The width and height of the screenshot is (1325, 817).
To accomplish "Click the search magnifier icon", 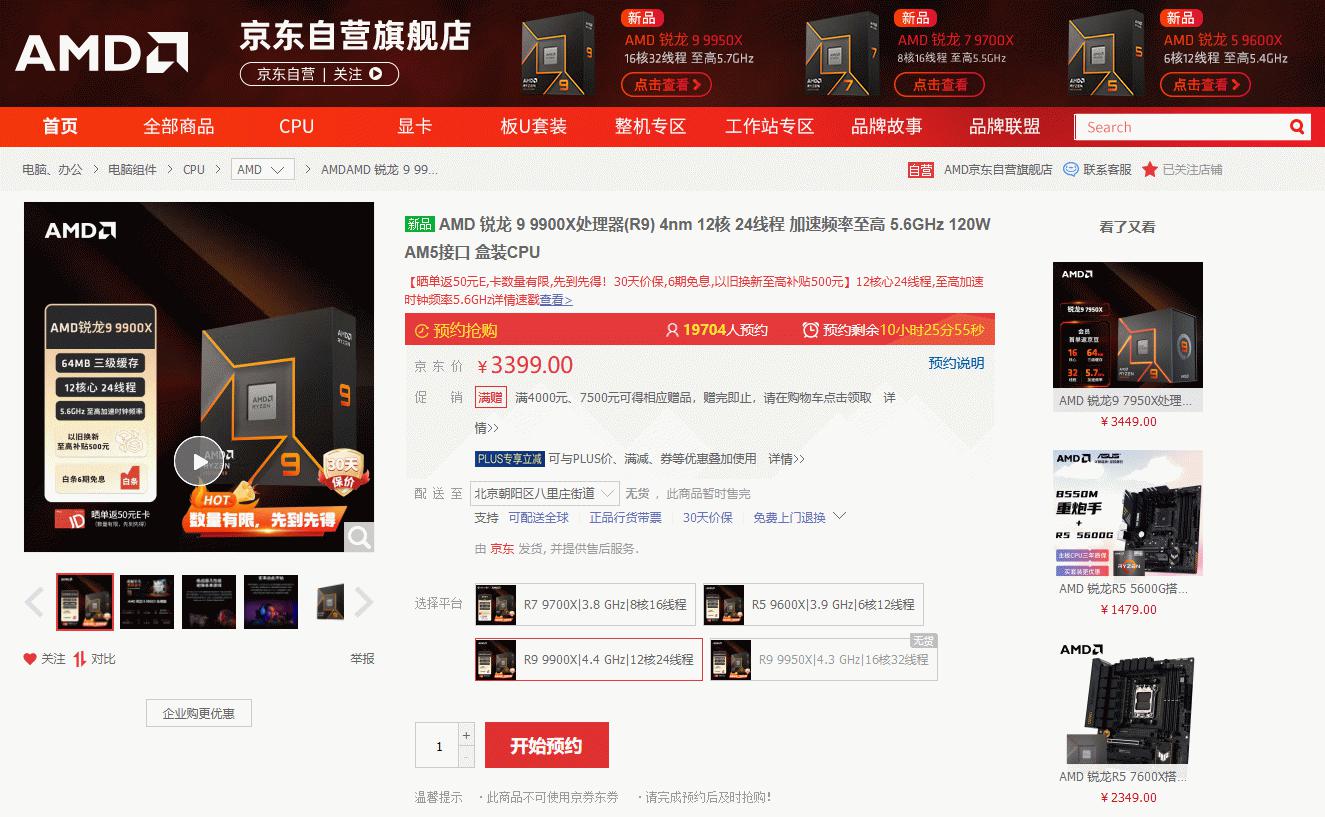I will (1296, 127).
